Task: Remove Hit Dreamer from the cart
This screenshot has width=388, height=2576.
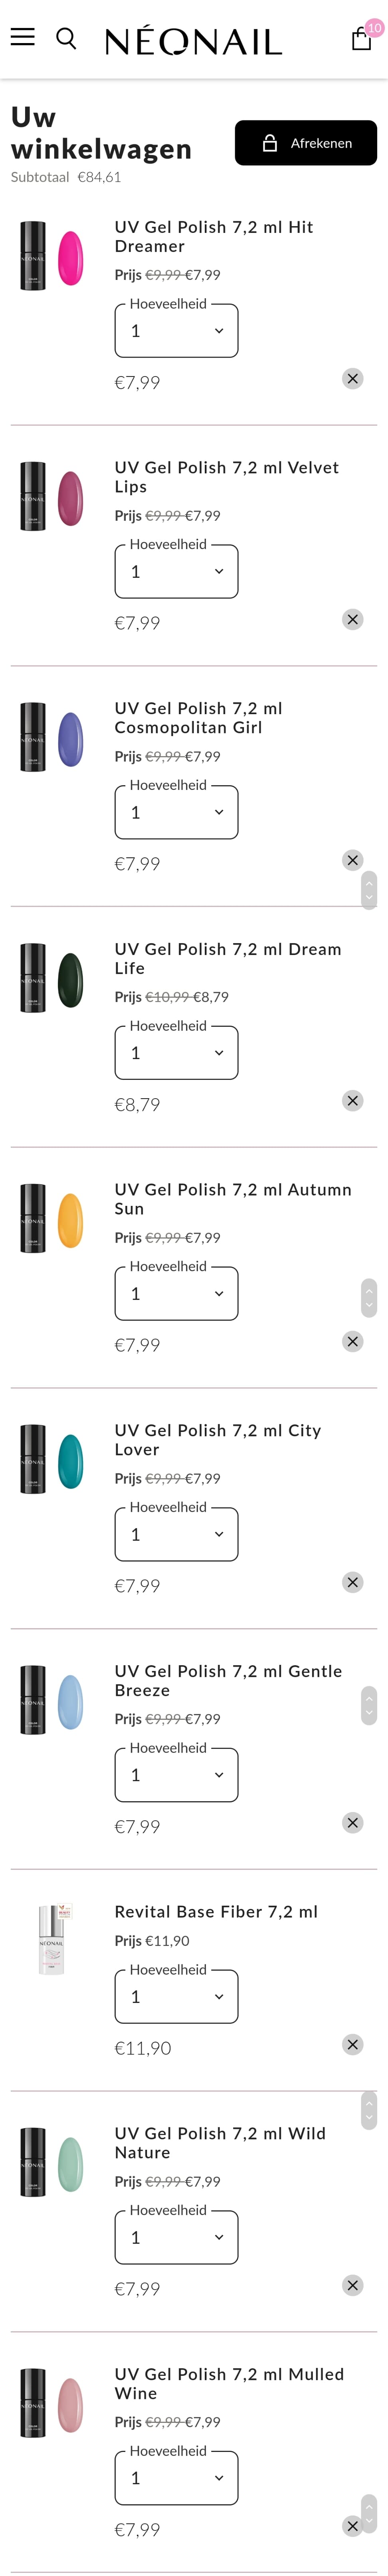Action: tap(352, 379)
